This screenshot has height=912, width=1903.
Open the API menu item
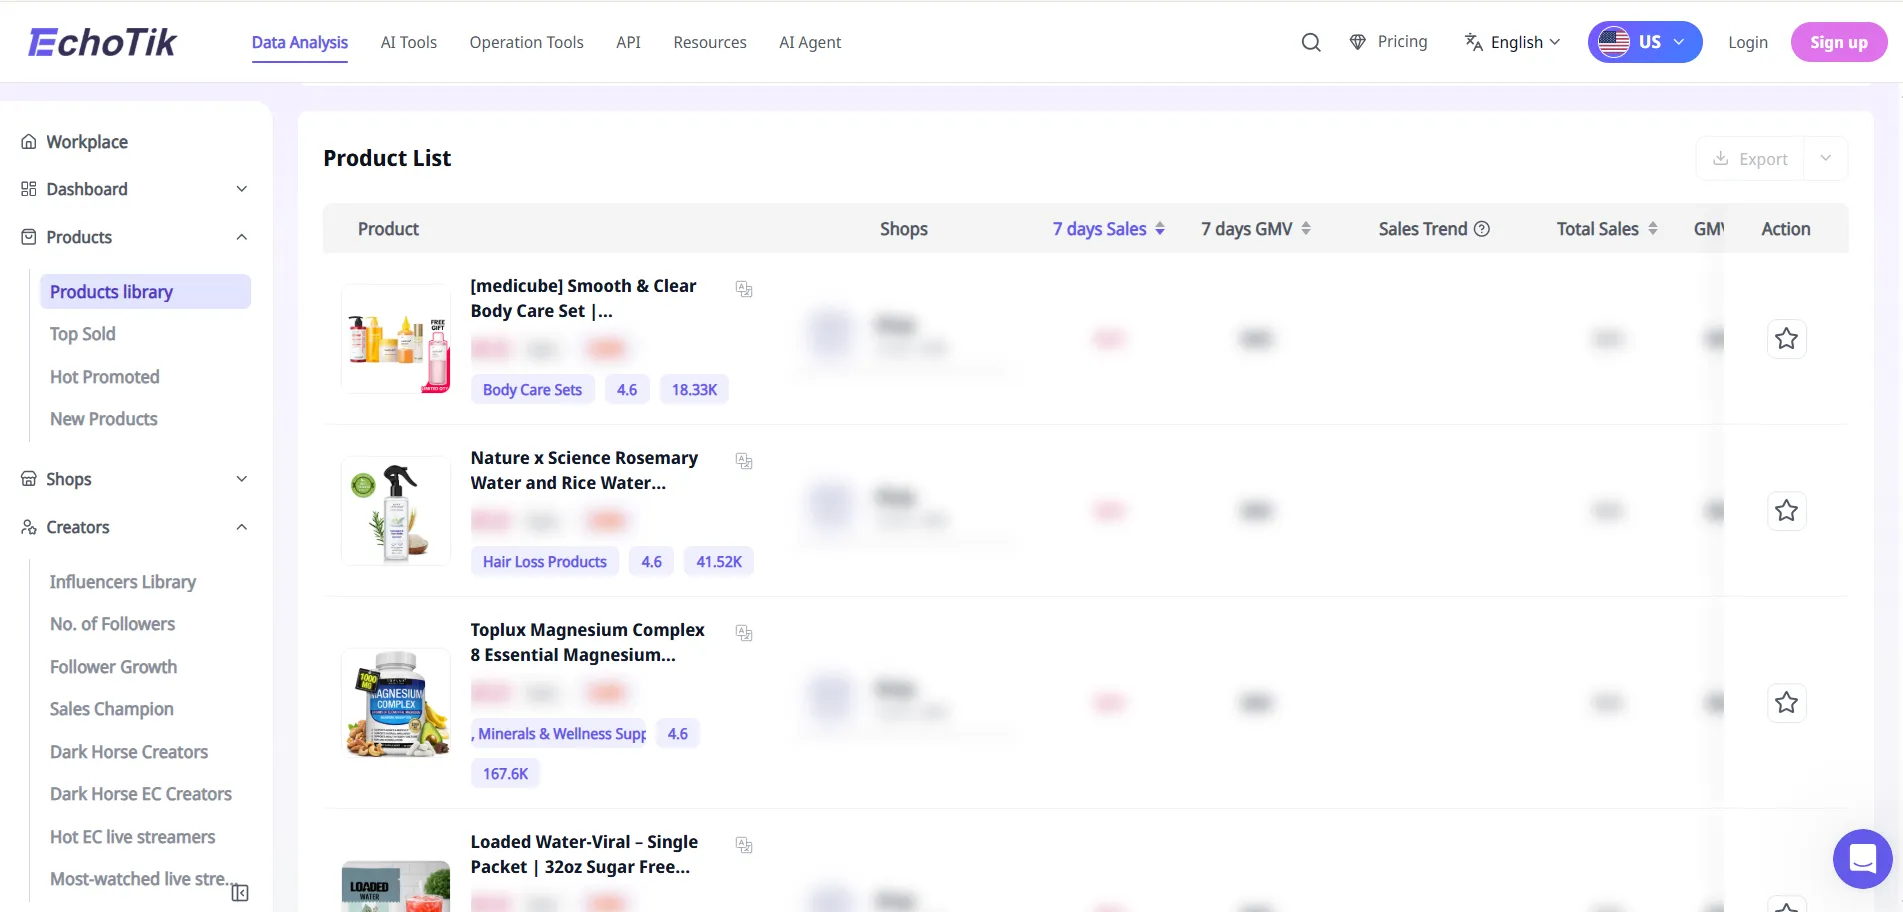(628, 42)
